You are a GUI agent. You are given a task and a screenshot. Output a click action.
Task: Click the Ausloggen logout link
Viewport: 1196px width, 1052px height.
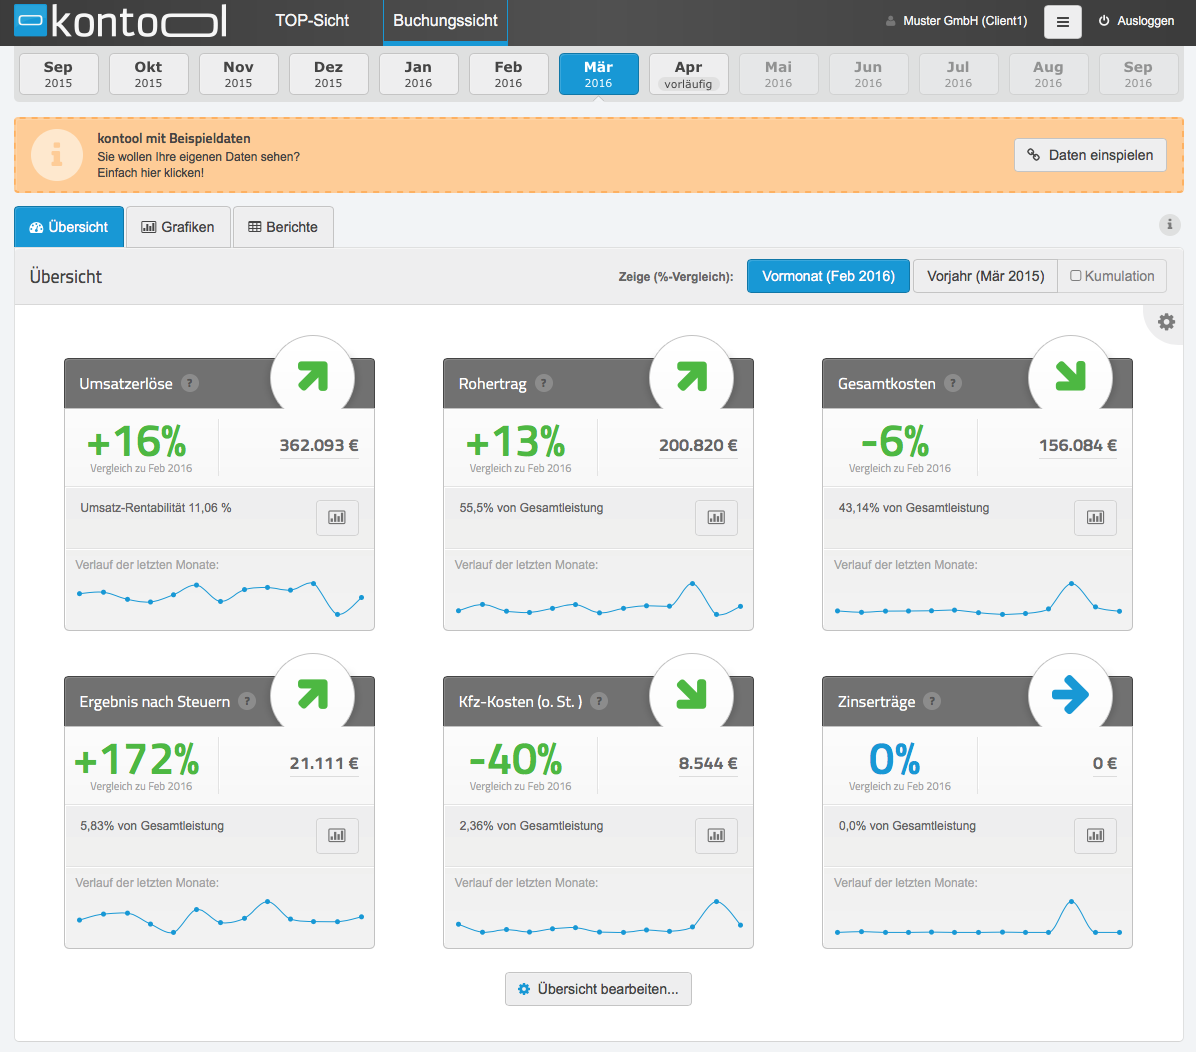pyautogui.click(x=1136, y=21)
